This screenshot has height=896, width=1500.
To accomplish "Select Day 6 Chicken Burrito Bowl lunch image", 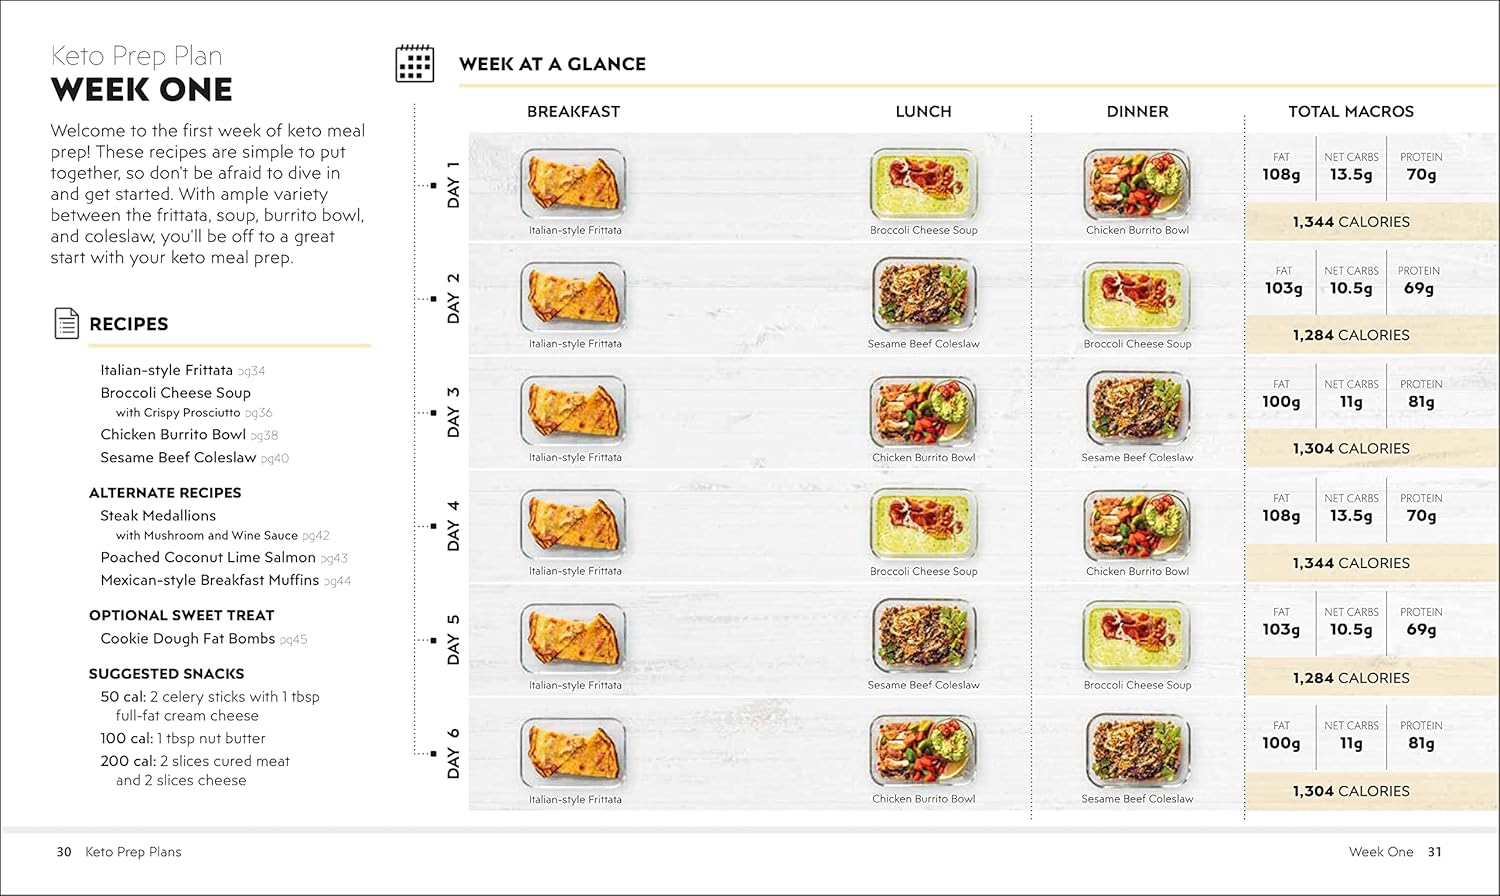I will click(x=923, y=751).
